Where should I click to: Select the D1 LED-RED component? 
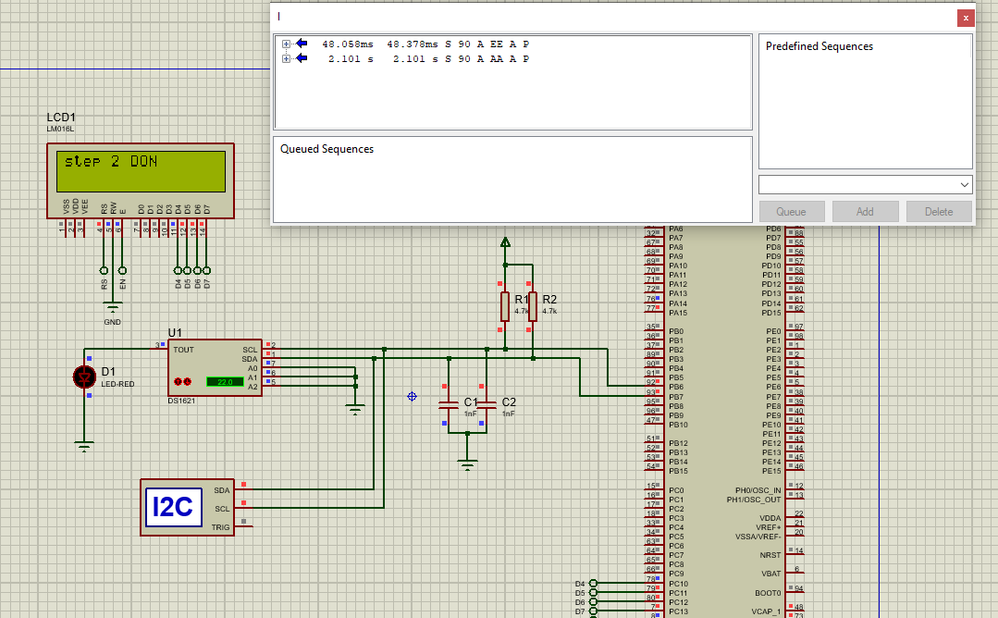click(84, 377)
